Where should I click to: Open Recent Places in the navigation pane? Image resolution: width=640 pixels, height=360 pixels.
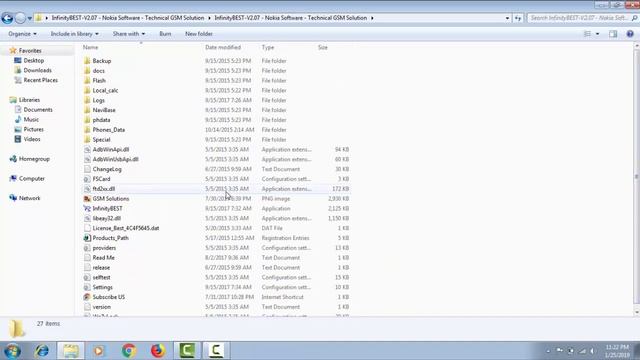pos(40,80)
